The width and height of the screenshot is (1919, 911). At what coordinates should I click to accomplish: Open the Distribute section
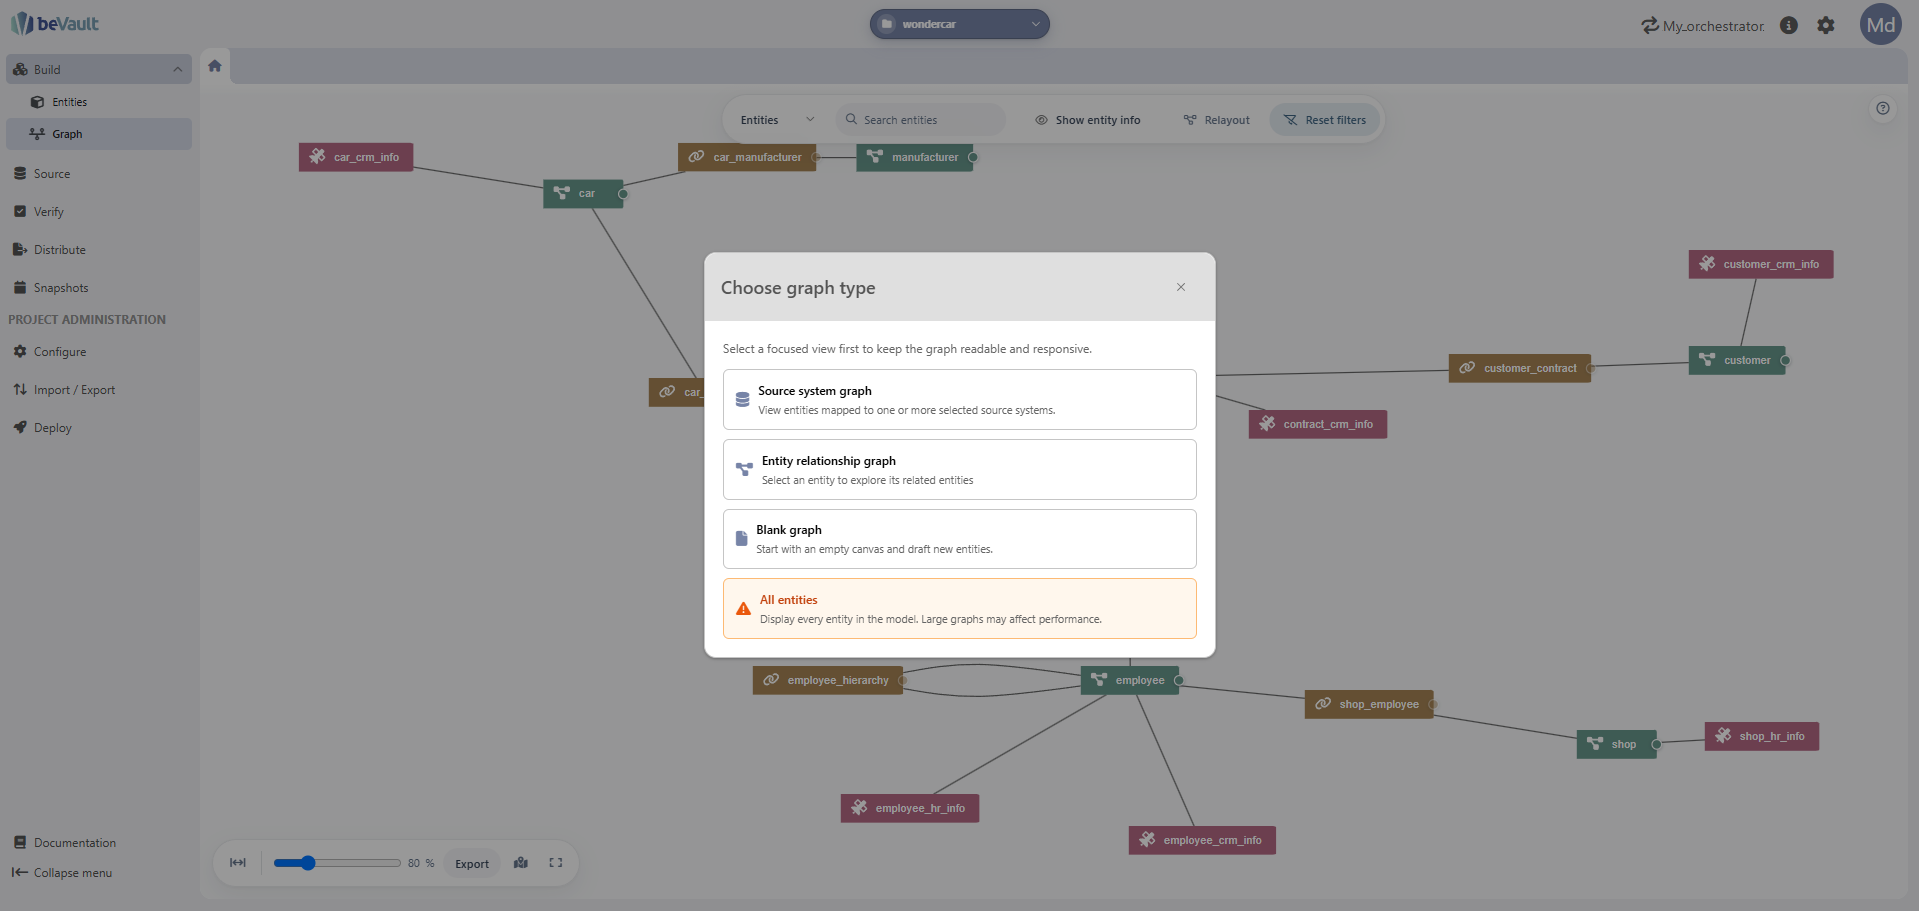pyautogui.click(x=98, y=250)
